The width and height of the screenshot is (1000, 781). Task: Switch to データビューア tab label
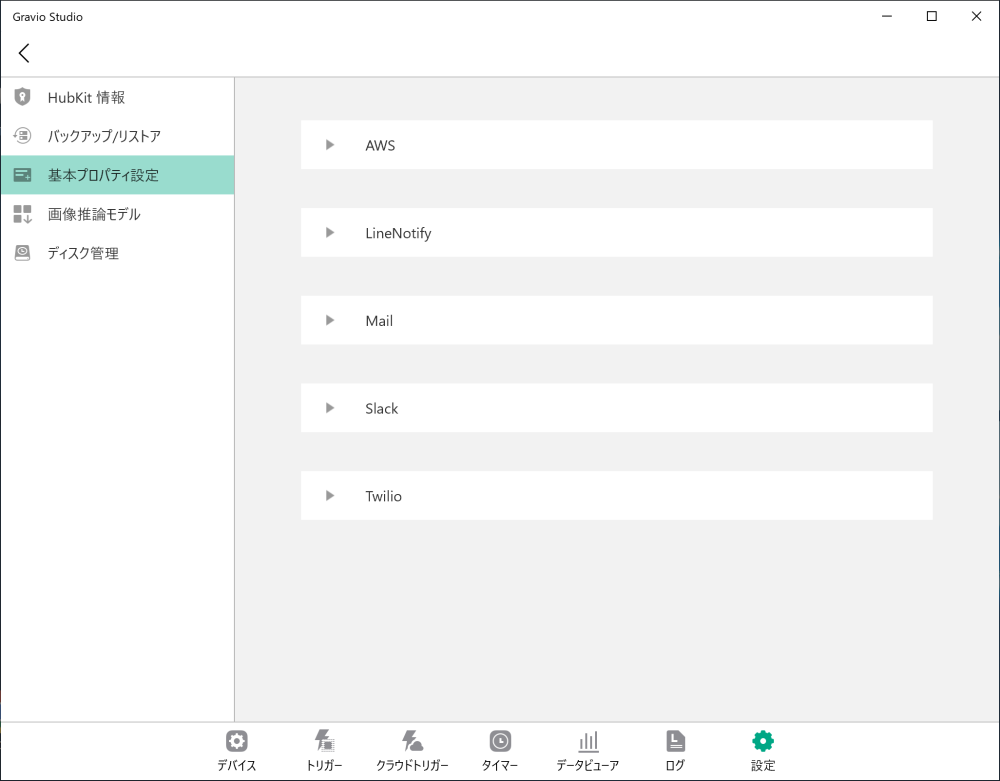(x=587, y=765)
